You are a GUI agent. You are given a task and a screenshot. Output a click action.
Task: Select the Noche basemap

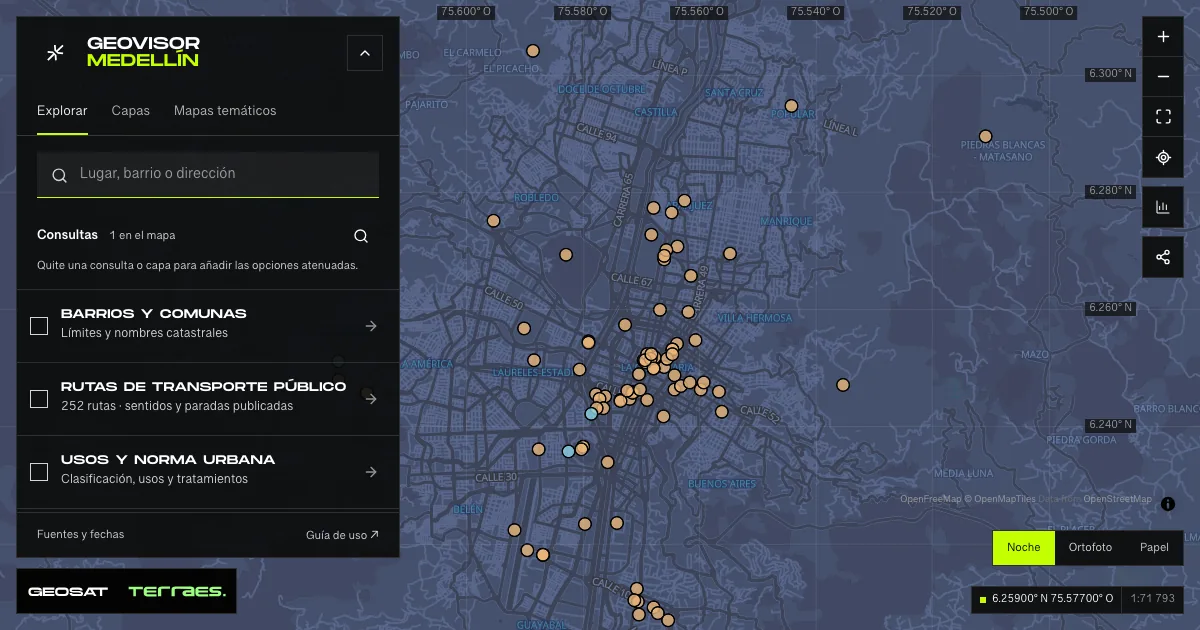(1023, 548)
